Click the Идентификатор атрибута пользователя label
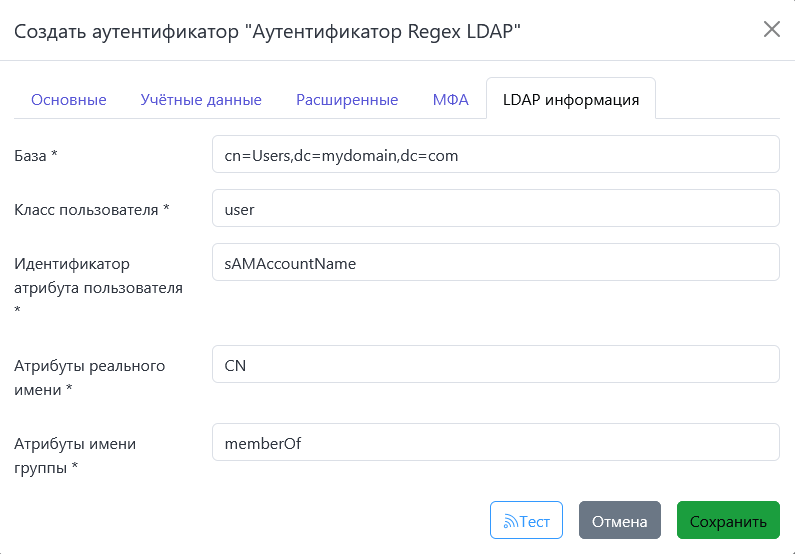Image resolution: width=795 pixels, height=554 pixels. 97,276
